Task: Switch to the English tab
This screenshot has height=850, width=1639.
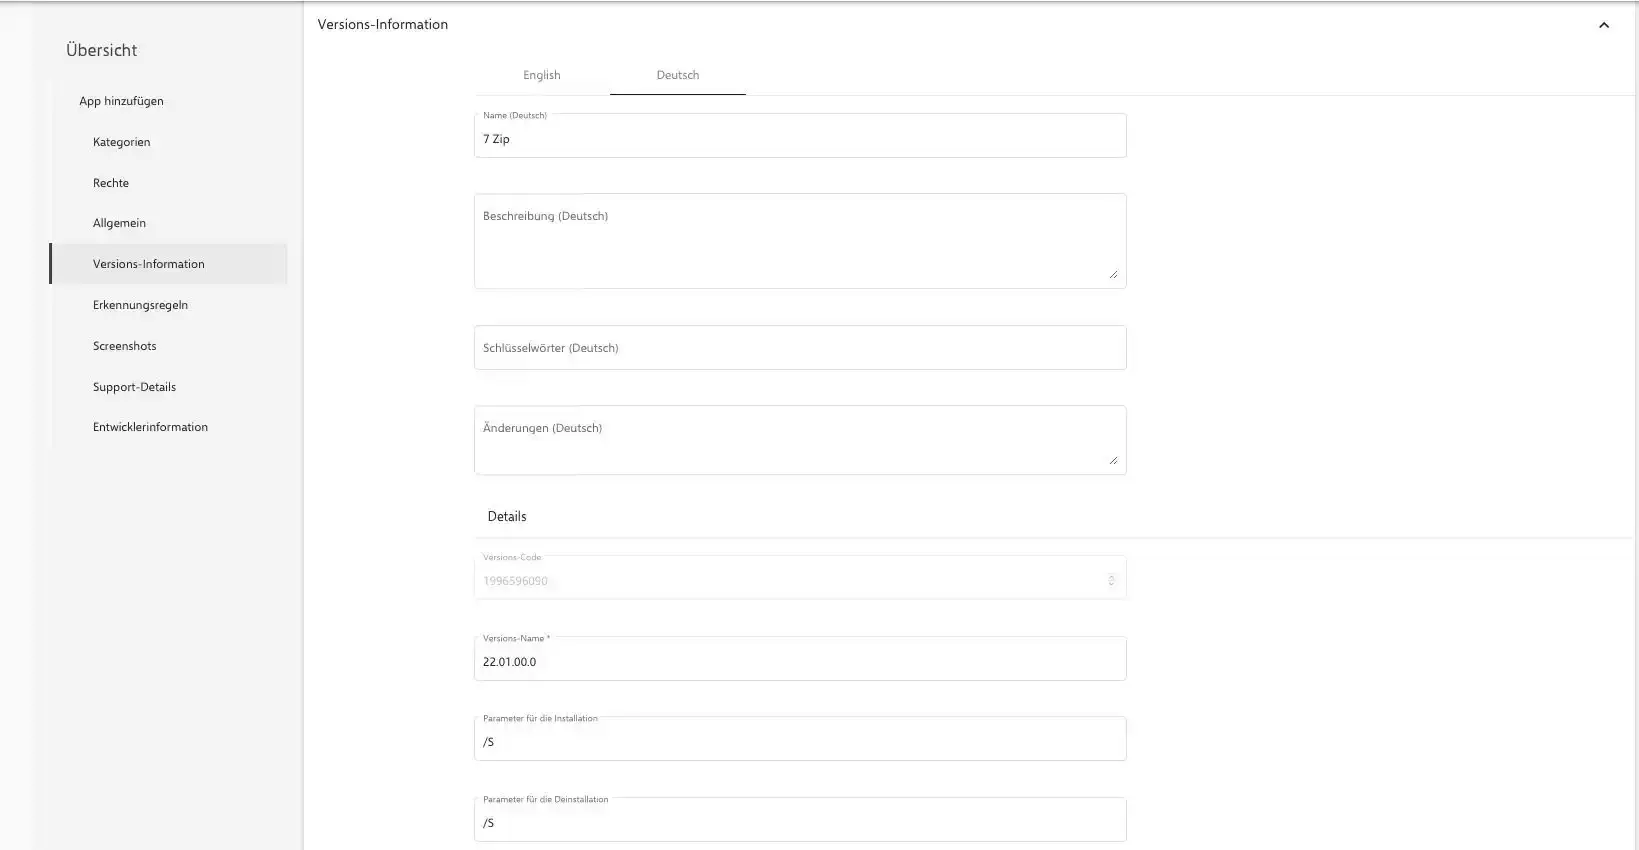Action: coord(542,75)
